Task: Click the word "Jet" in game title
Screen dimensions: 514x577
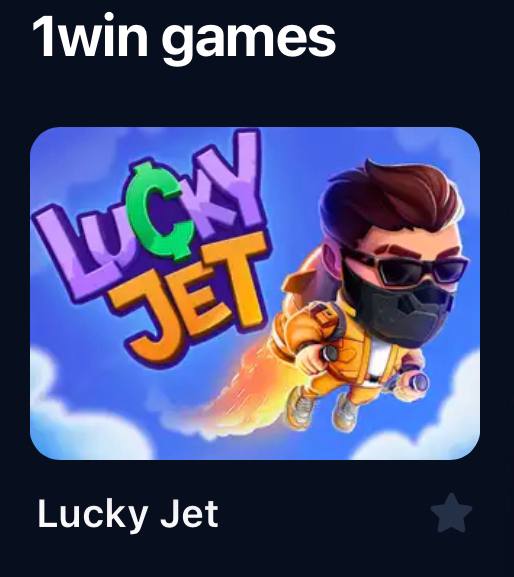Action: pos(190,513)
